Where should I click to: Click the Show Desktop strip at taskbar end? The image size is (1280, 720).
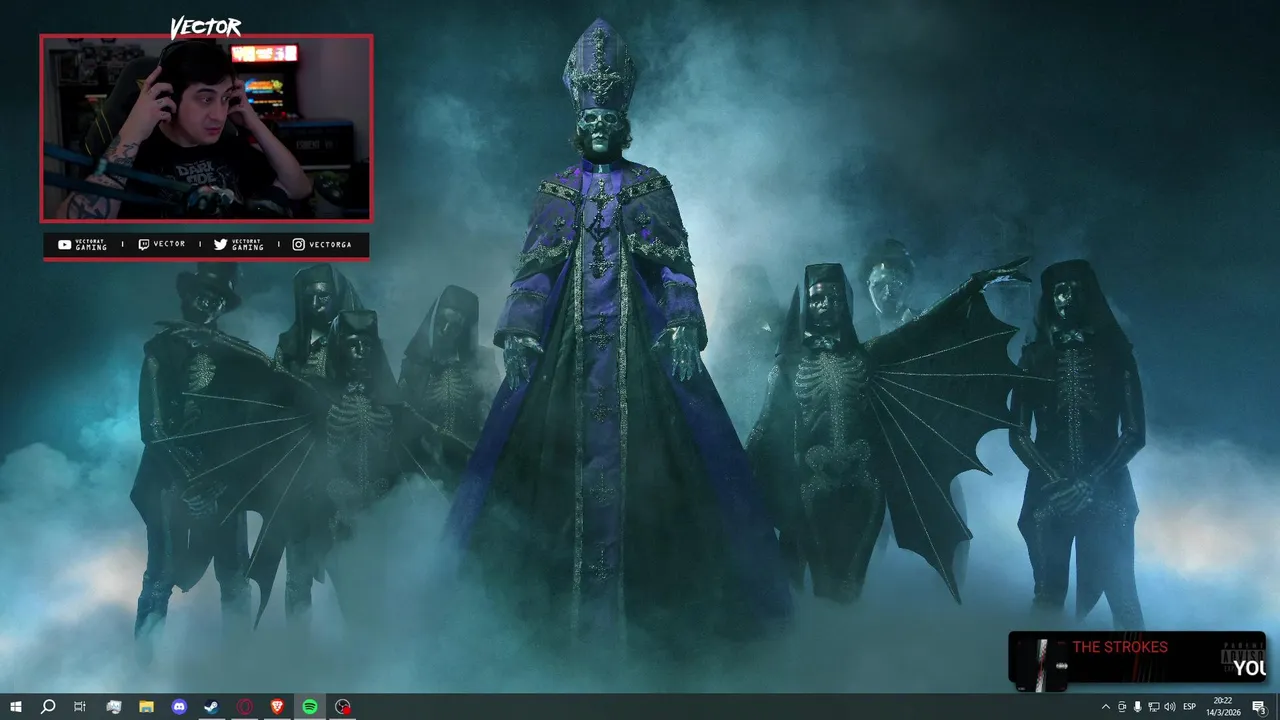[1277, 707]
